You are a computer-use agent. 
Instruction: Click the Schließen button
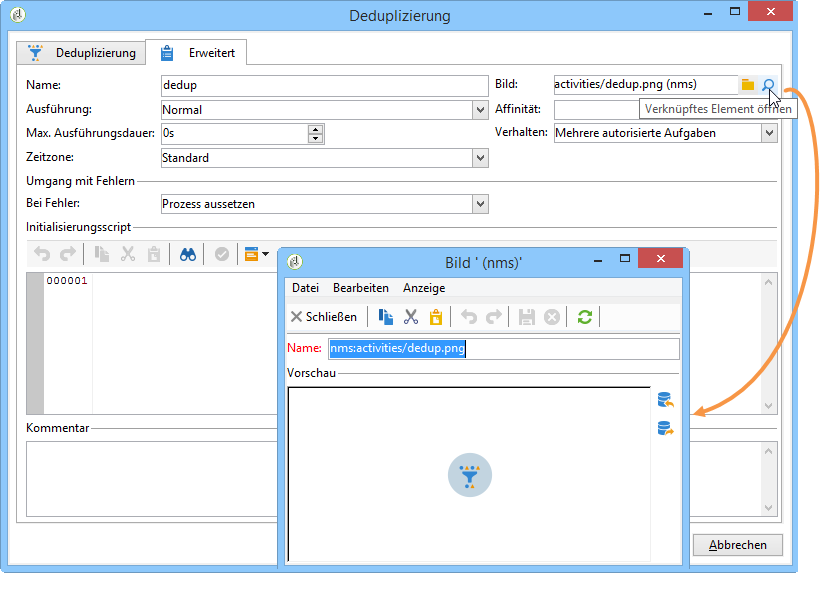click(x=323, y=317)
